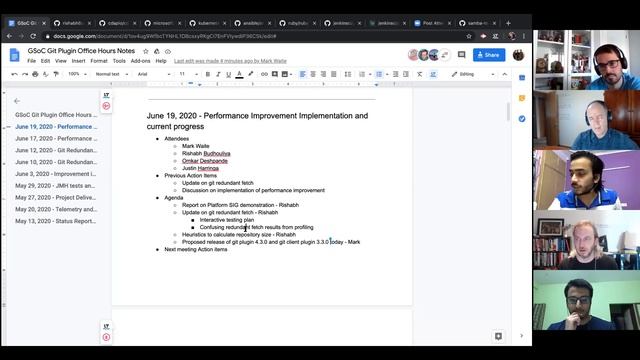Screen dimensions: 640x360
Task: Clear formatting with the Tx icon
Action: click(x=420, y=74)
